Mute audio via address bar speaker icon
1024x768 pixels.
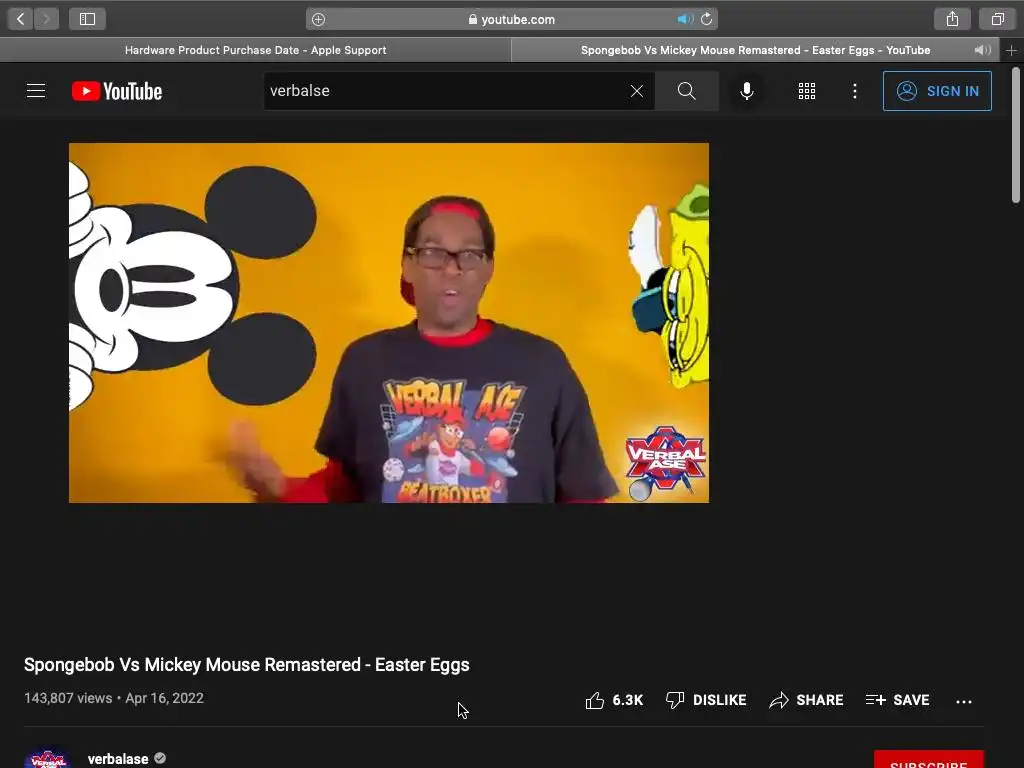coord(684,20)
